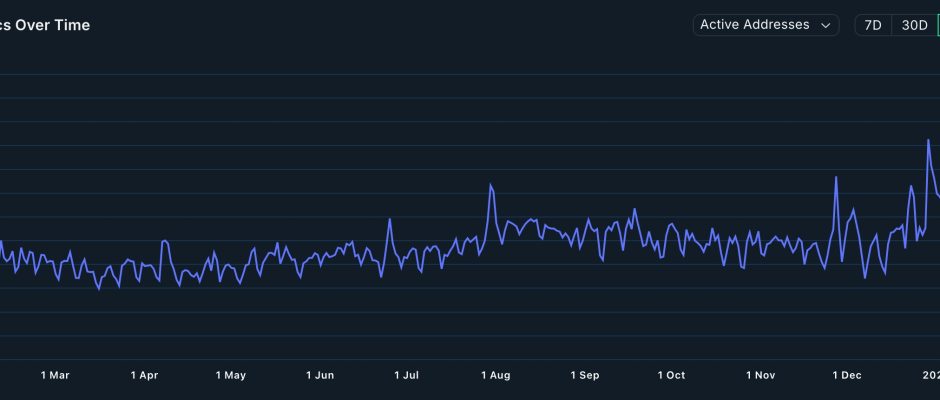Choose the 1 Oct date marker

(671, 375)
